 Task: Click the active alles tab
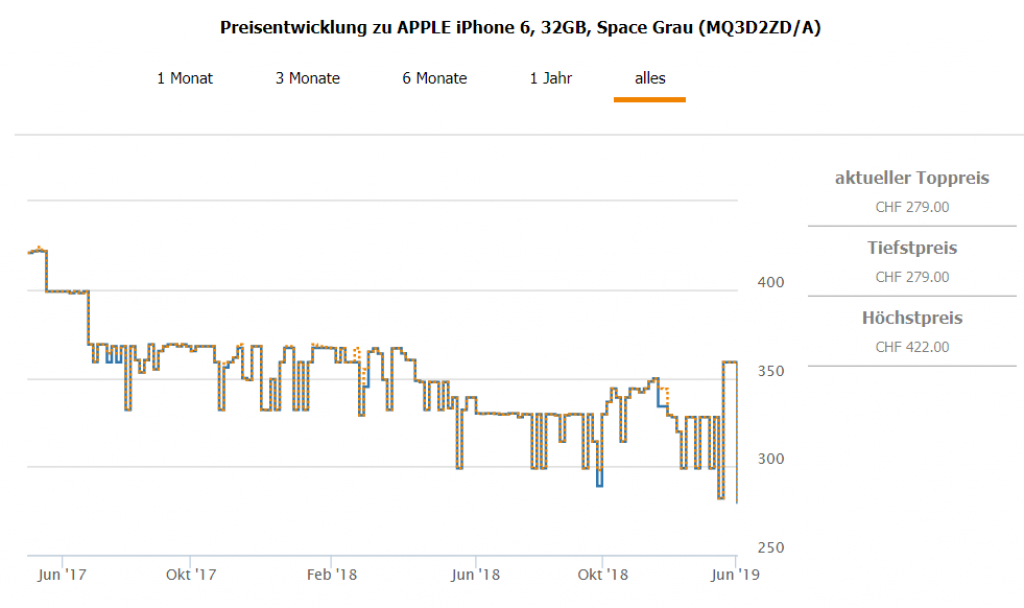coord(650,78)
